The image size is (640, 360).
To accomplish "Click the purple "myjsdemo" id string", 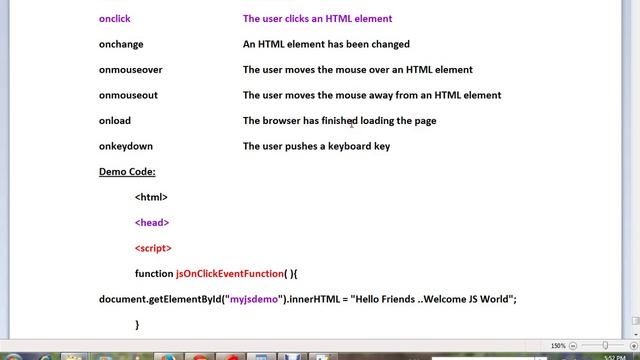I will click(x=254, y=299).
